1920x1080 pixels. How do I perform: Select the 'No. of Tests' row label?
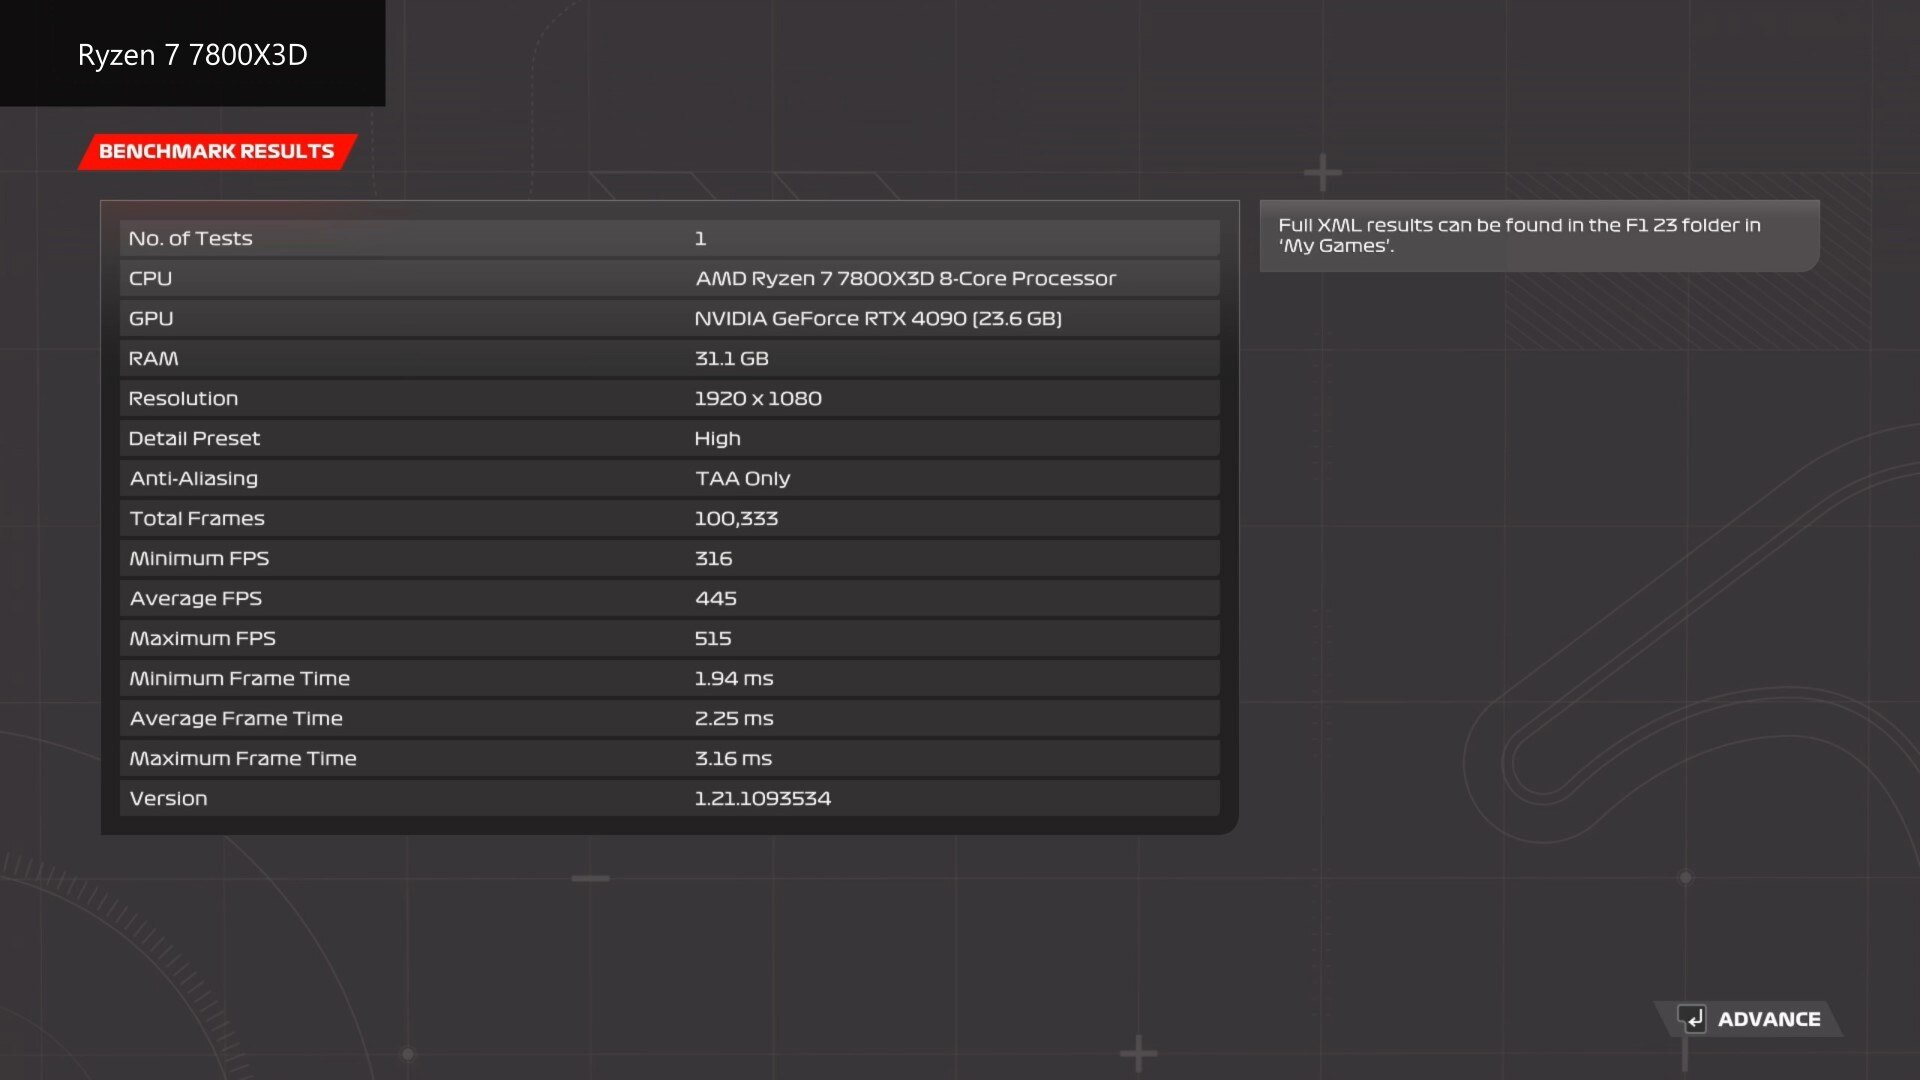[x=190, y=239]
